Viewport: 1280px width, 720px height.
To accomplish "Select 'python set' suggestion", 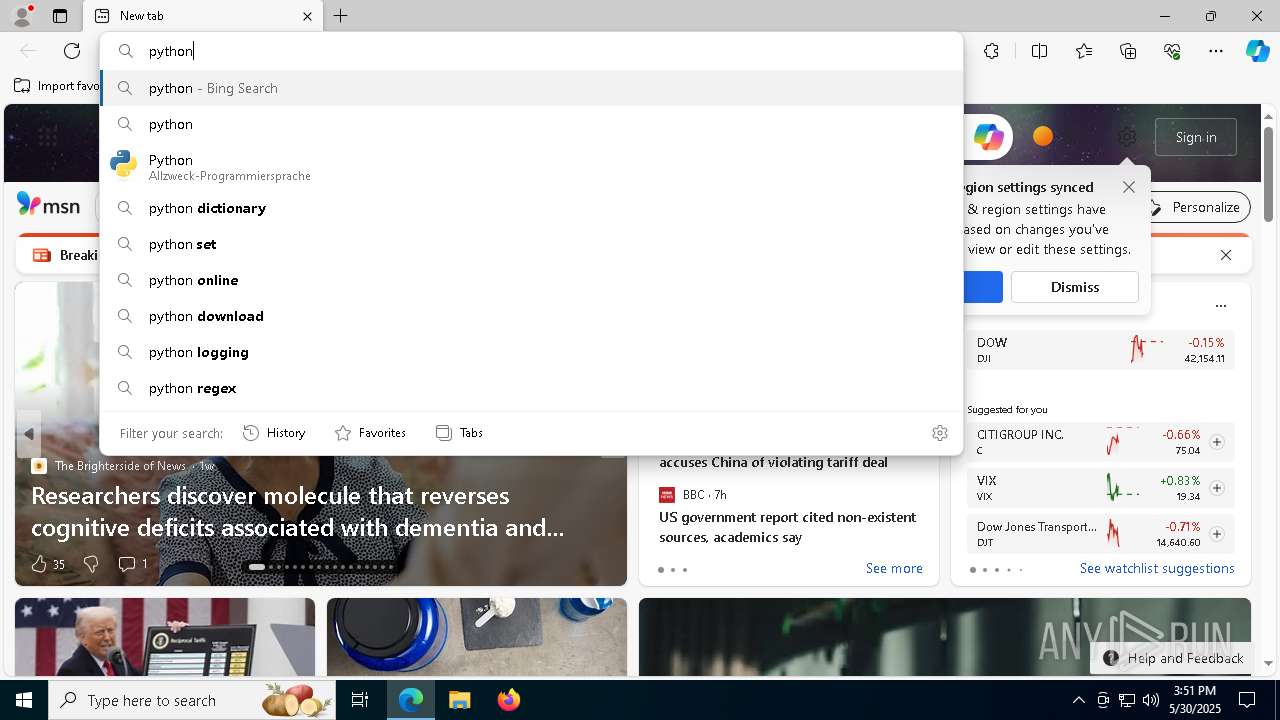I will coord(531,244).
